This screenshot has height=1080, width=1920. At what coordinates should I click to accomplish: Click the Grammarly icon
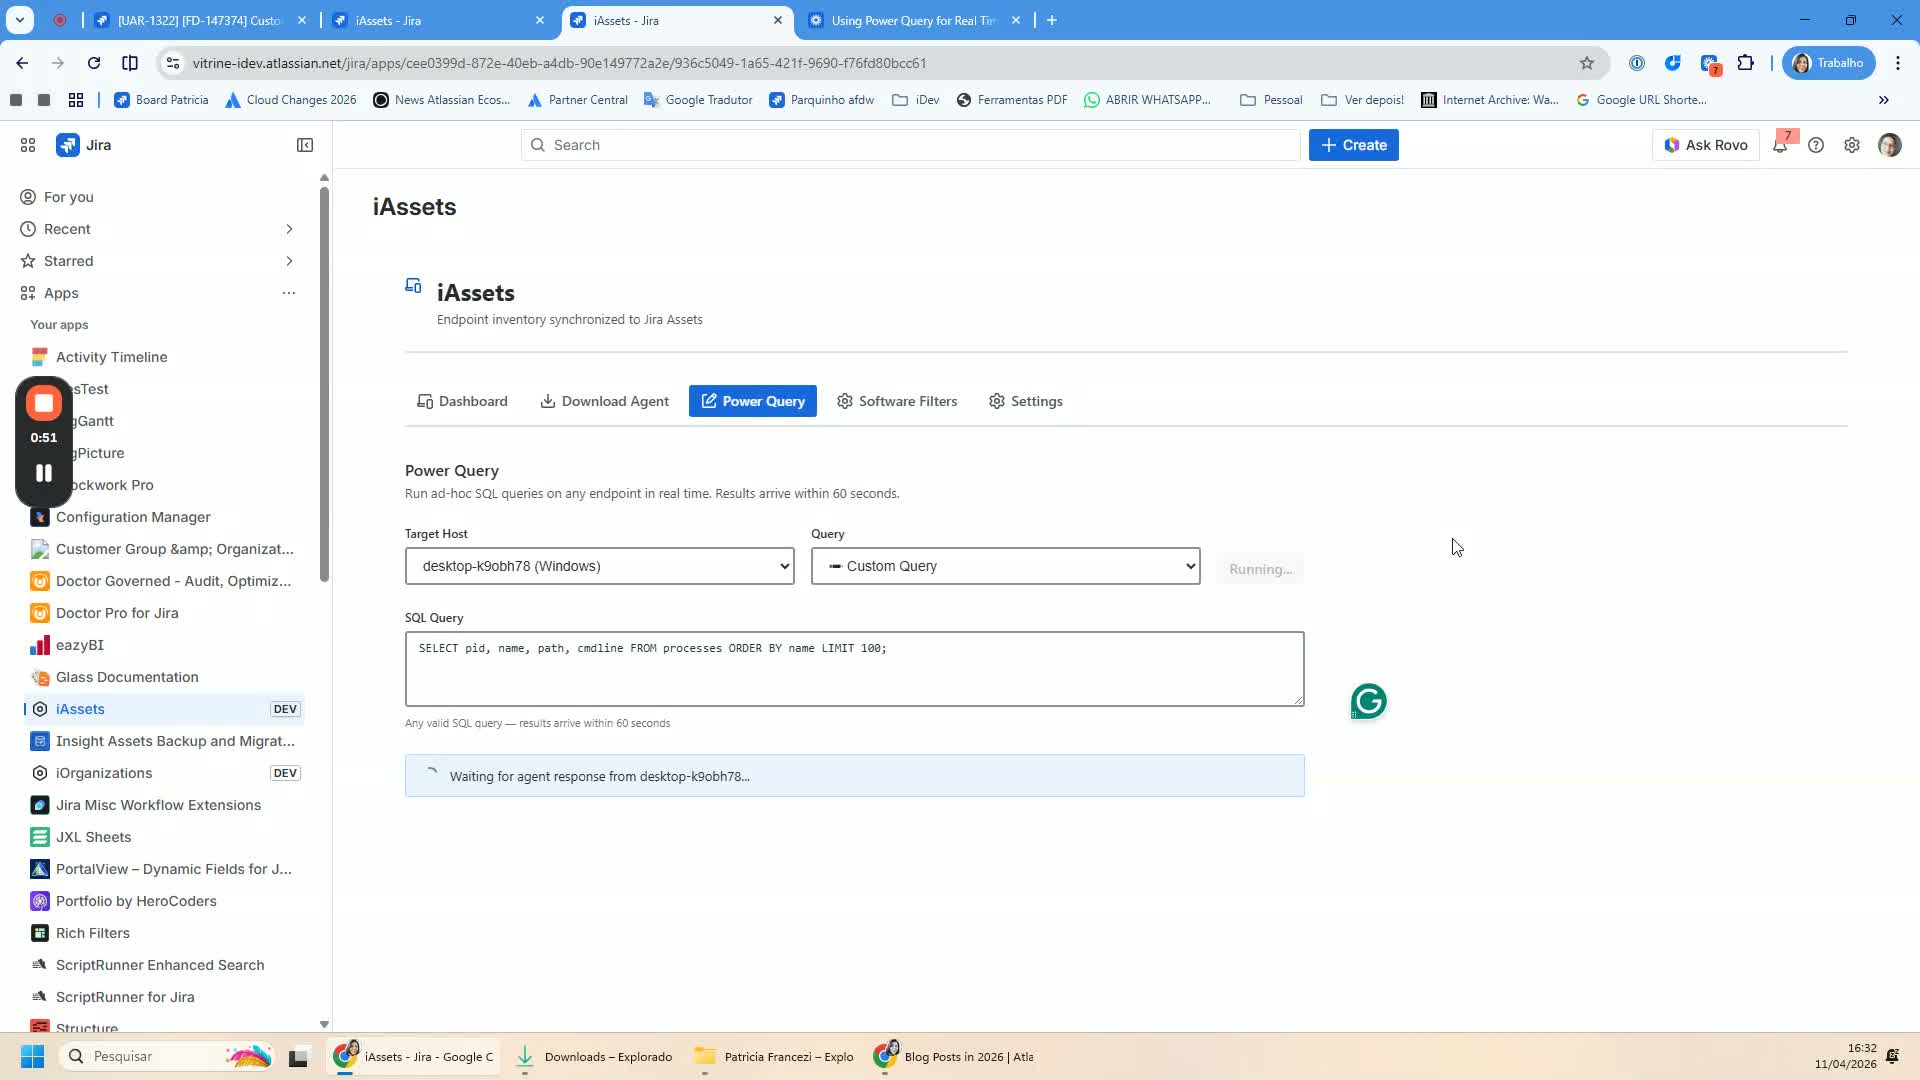pos(1368,701)
